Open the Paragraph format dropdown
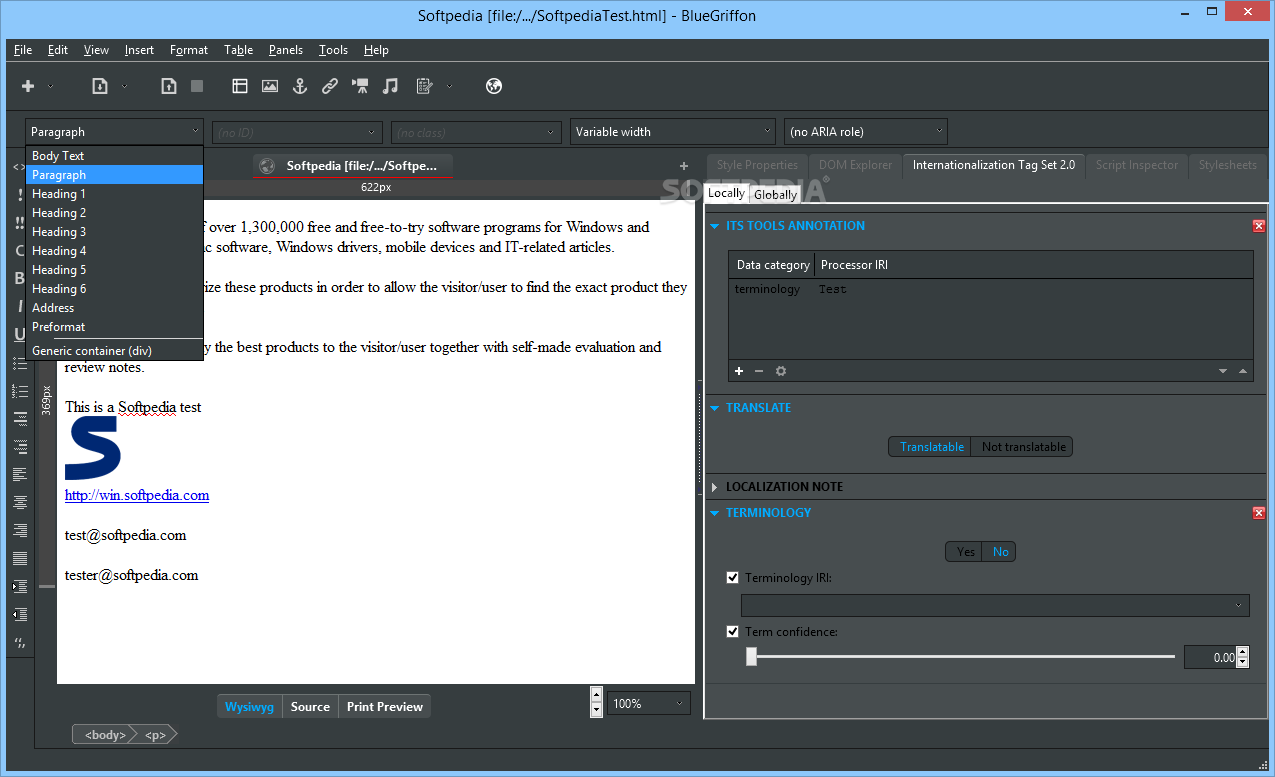 click(115, 132)
